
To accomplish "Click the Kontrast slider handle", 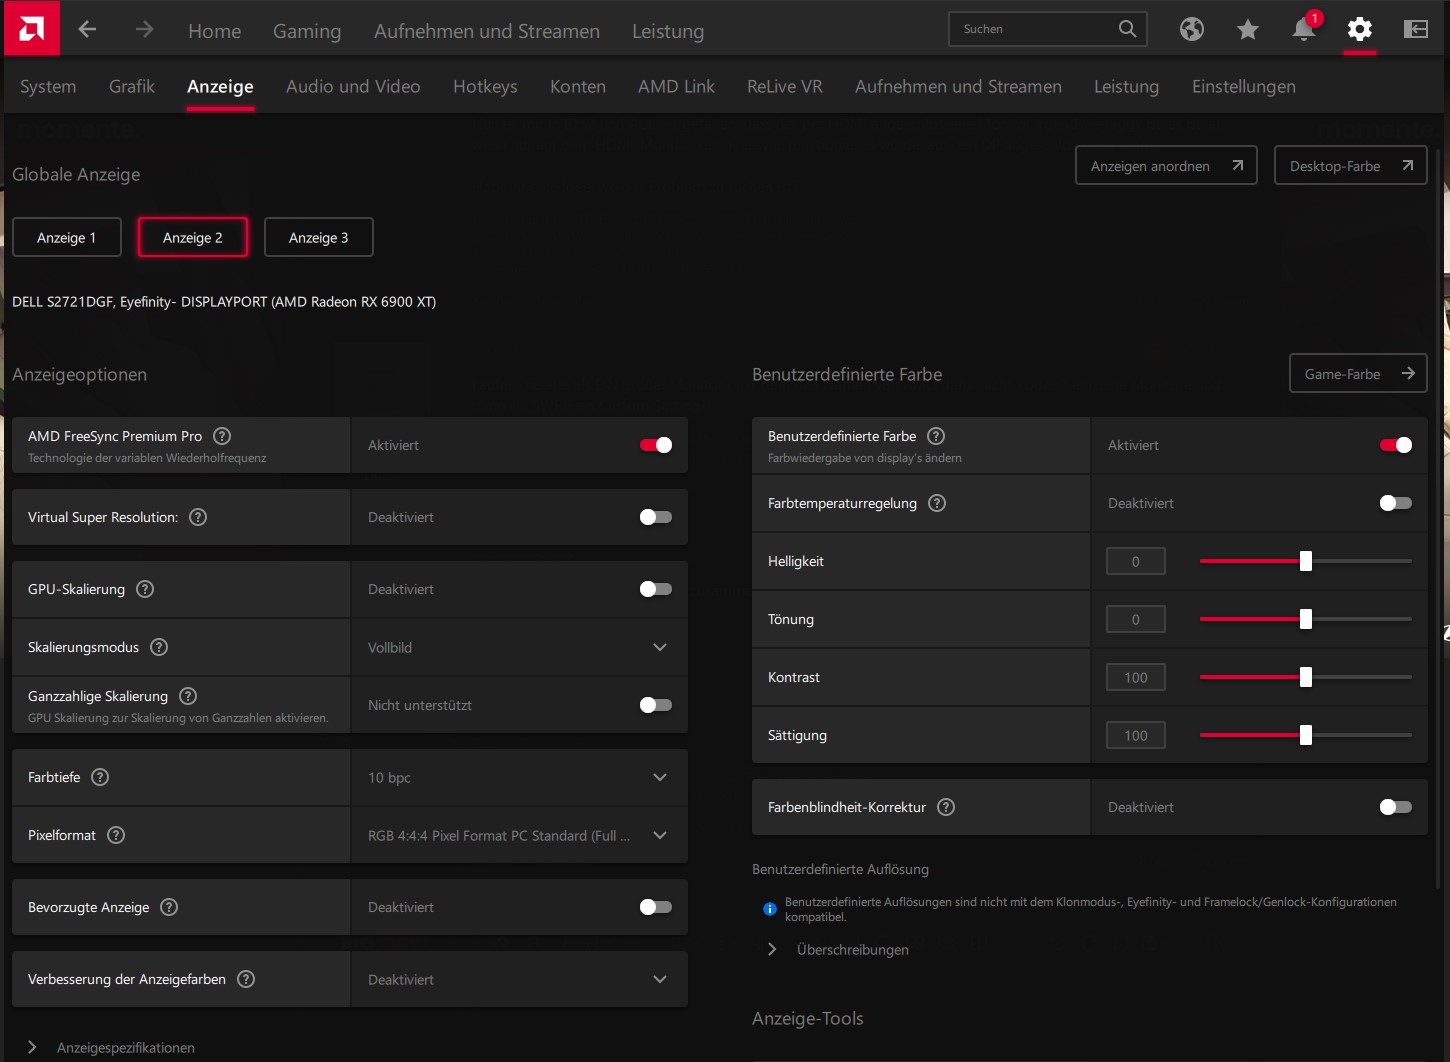I will (1306, 677).
